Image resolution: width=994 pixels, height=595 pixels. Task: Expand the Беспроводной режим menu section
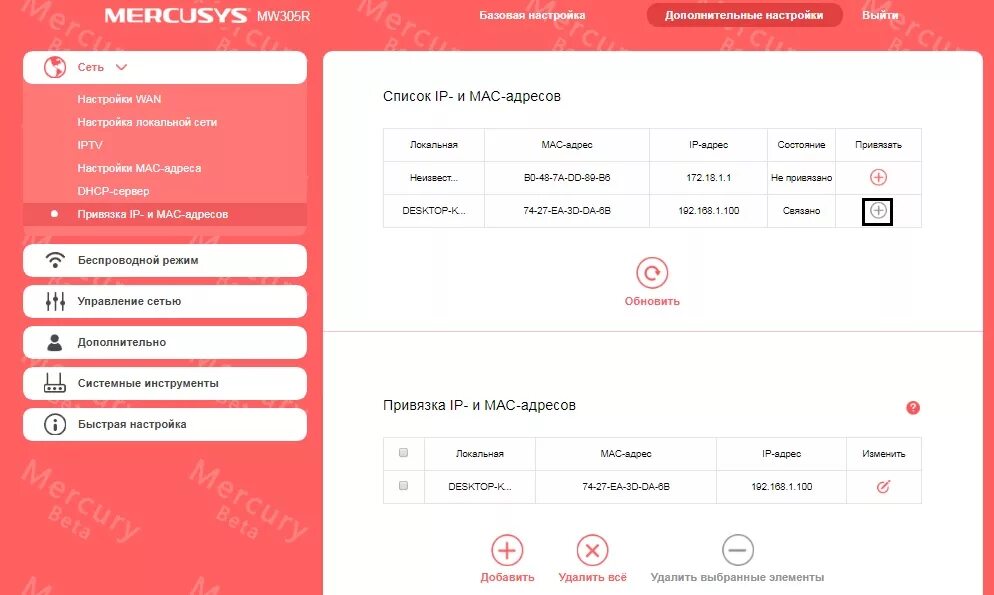165,260
